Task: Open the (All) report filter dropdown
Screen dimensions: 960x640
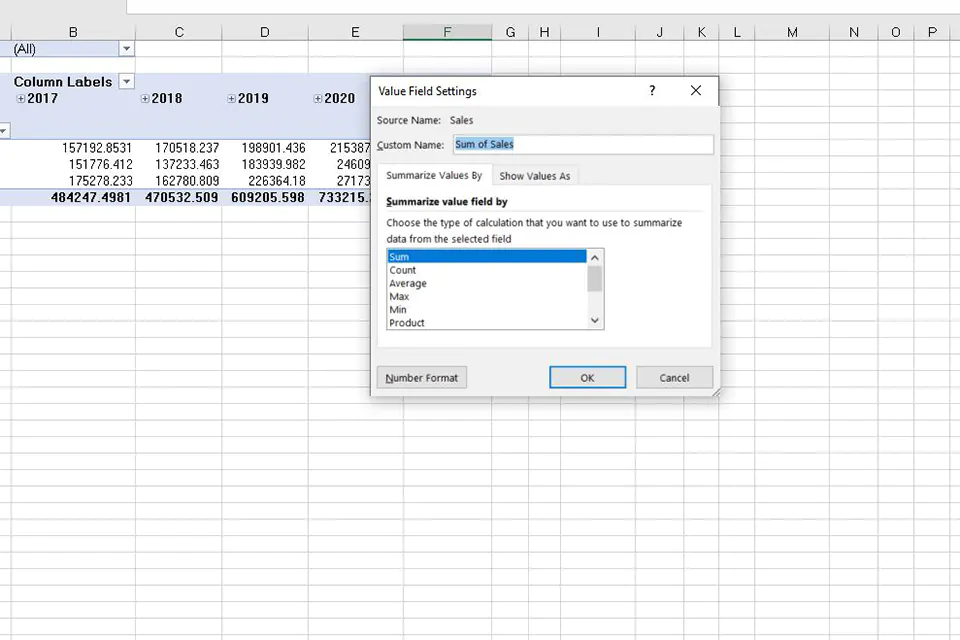Action: coord(126,48)
